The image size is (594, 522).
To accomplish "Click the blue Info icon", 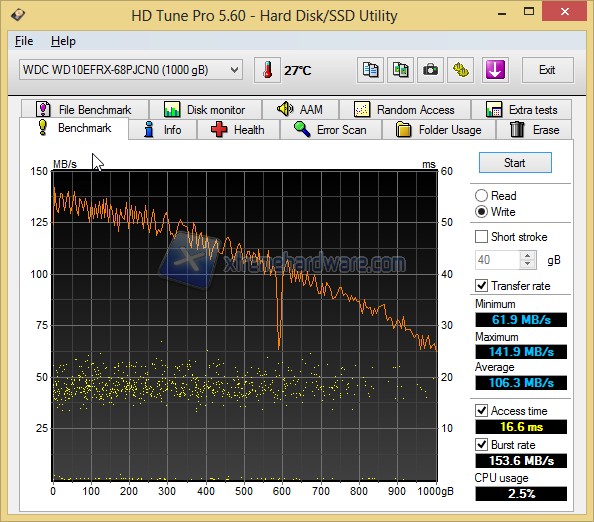I will [x=149, y=130].
